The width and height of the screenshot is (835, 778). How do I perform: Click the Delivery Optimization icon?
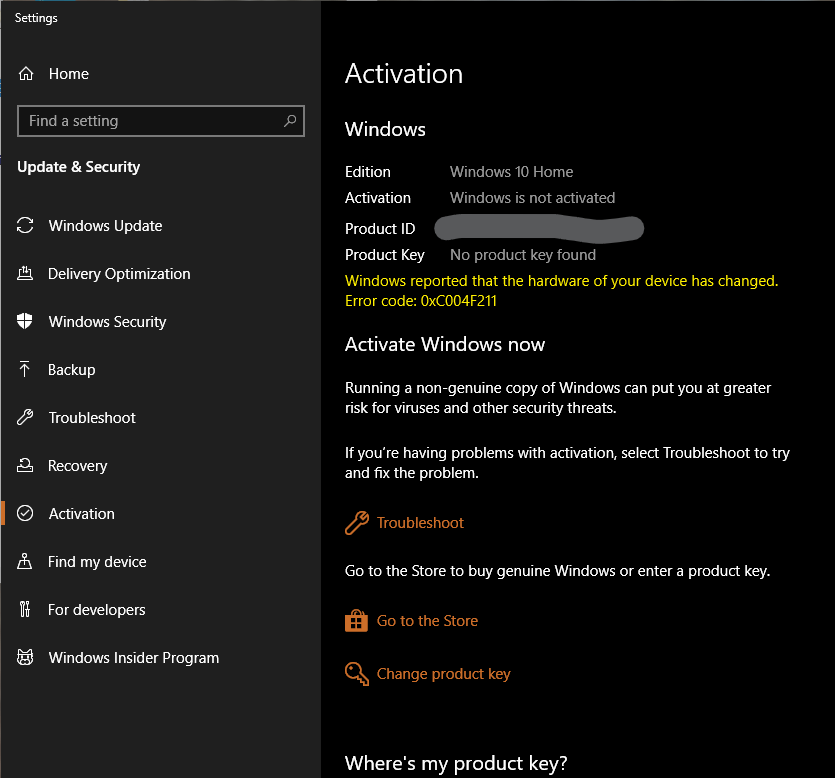[25, 273]
